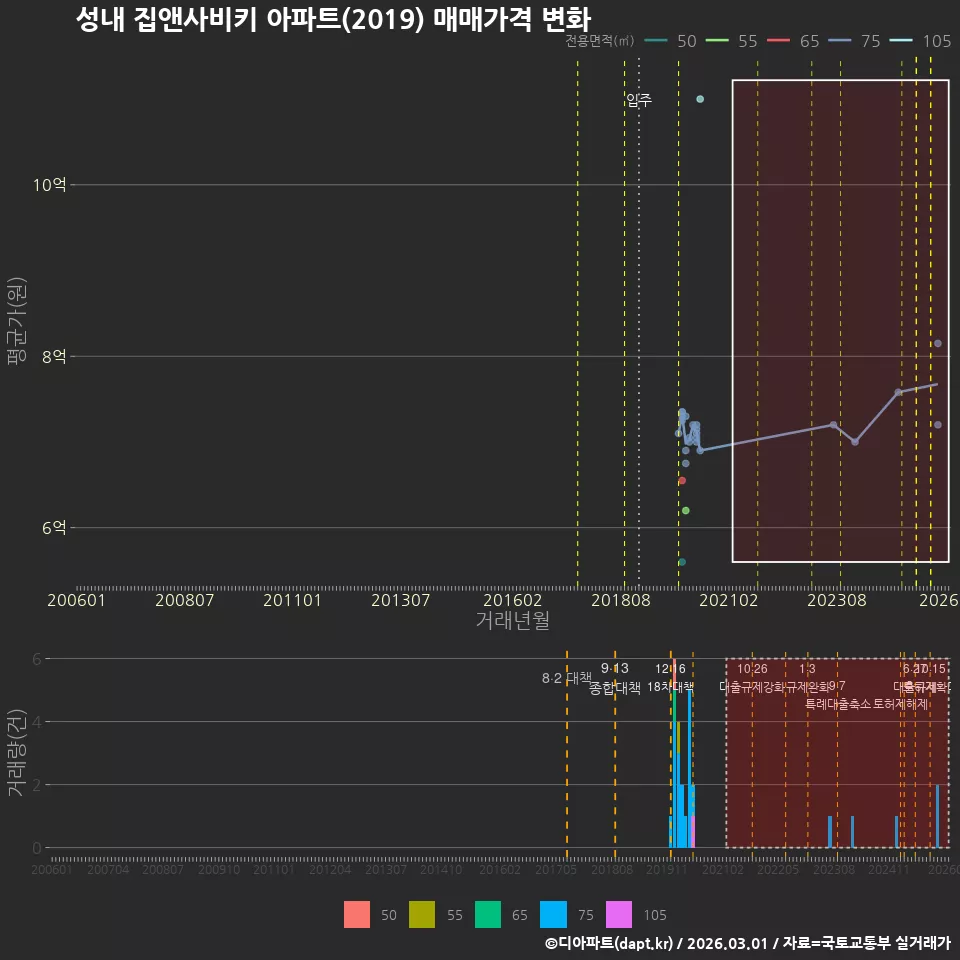Viewport: 960px width, 960px height.
Task: Click the '거래량(건)' axis title
Action: click(x=17, y=752)
